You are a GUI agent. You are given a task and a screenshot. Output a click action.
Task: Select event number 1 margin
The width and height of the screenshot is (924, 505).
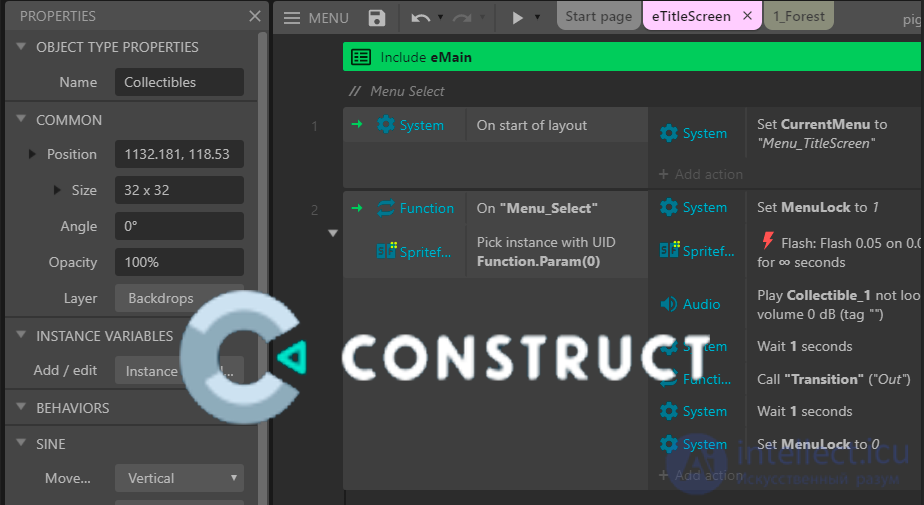[x=315, y=126]
